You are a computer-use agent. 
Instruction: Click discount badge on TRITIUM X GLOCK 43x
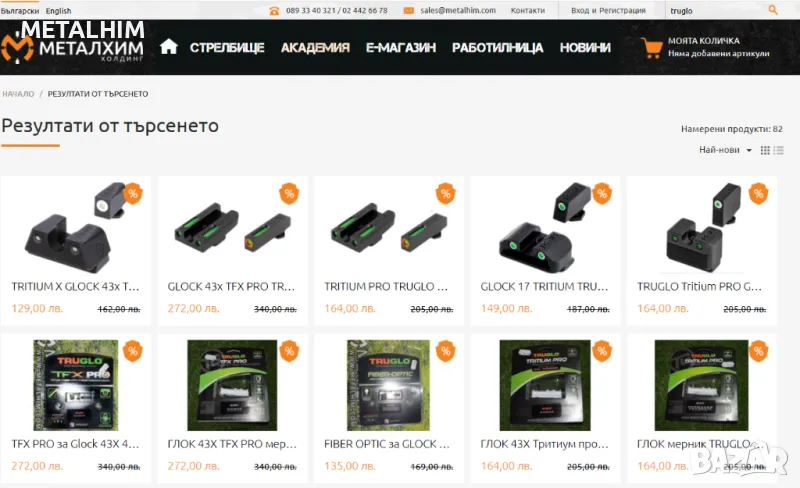pos(133,193)
